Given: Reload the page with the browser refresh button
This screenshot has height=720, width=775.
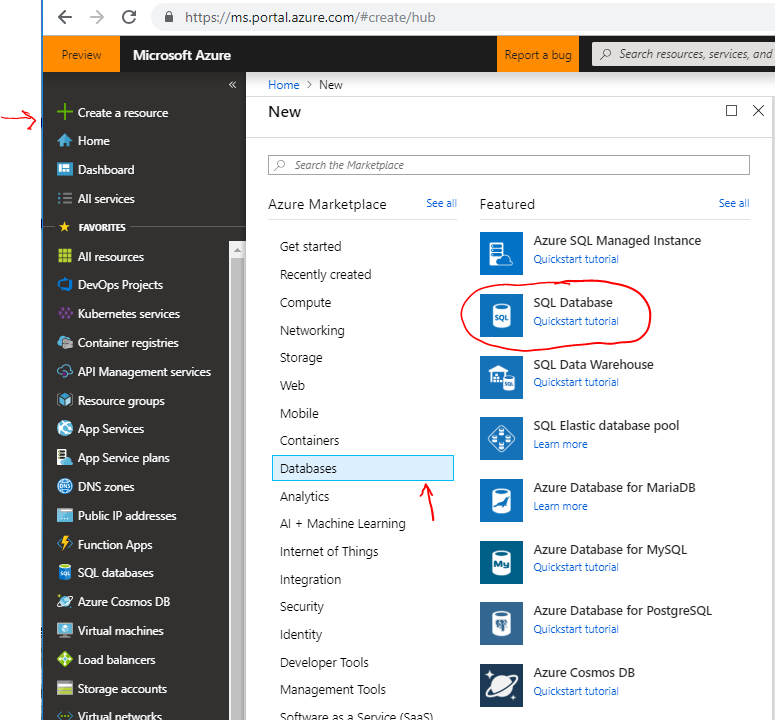Looking at the screenshot, I should point(129,17).
